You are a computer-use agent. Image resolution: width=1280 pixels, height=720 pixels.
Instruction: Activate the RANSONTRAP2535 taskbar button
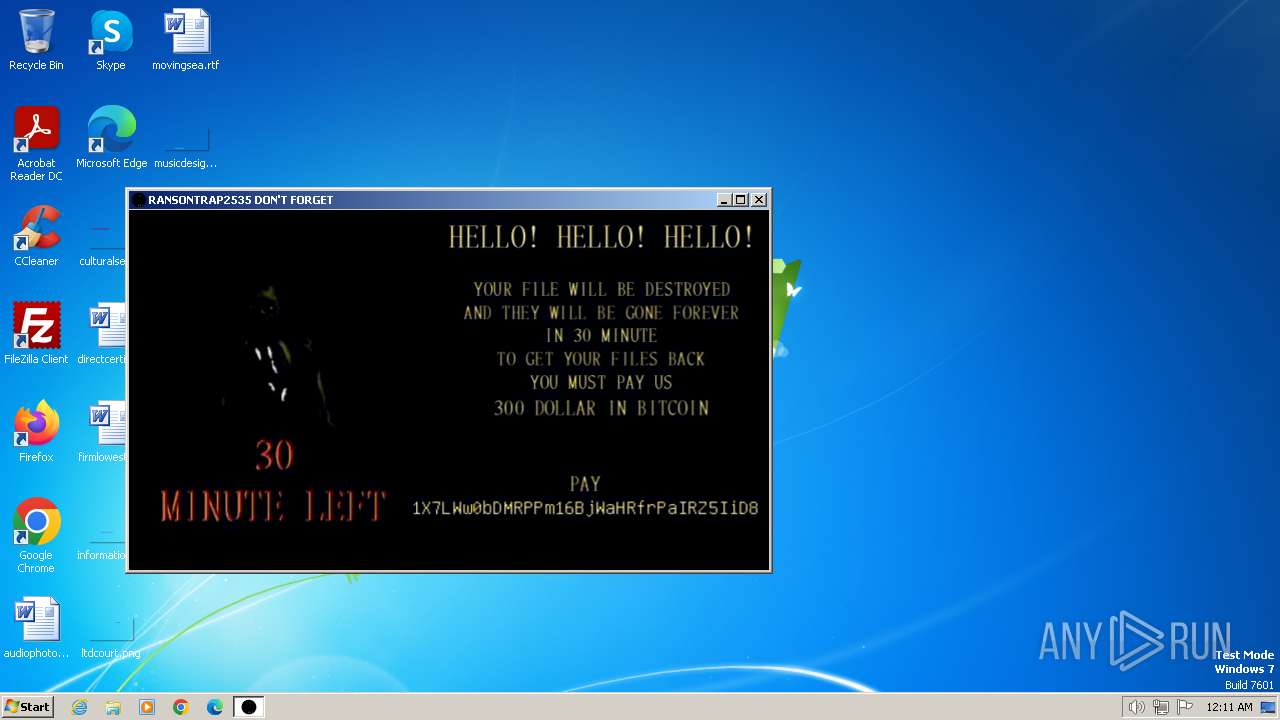[x=249, y=707]
